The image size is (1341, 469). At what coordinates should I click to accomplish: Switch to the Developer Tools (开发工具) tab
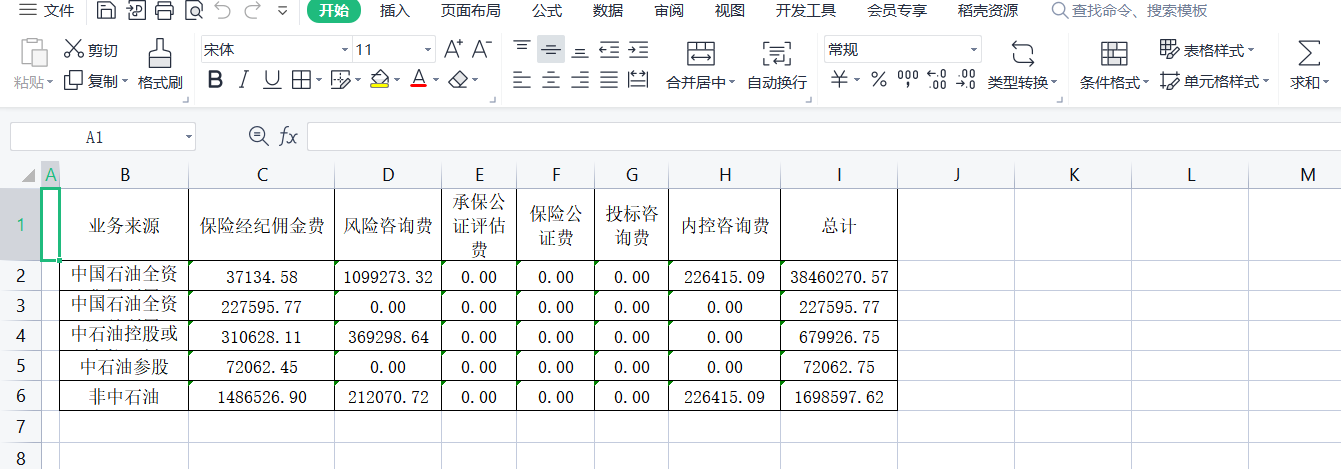[806, 11]
